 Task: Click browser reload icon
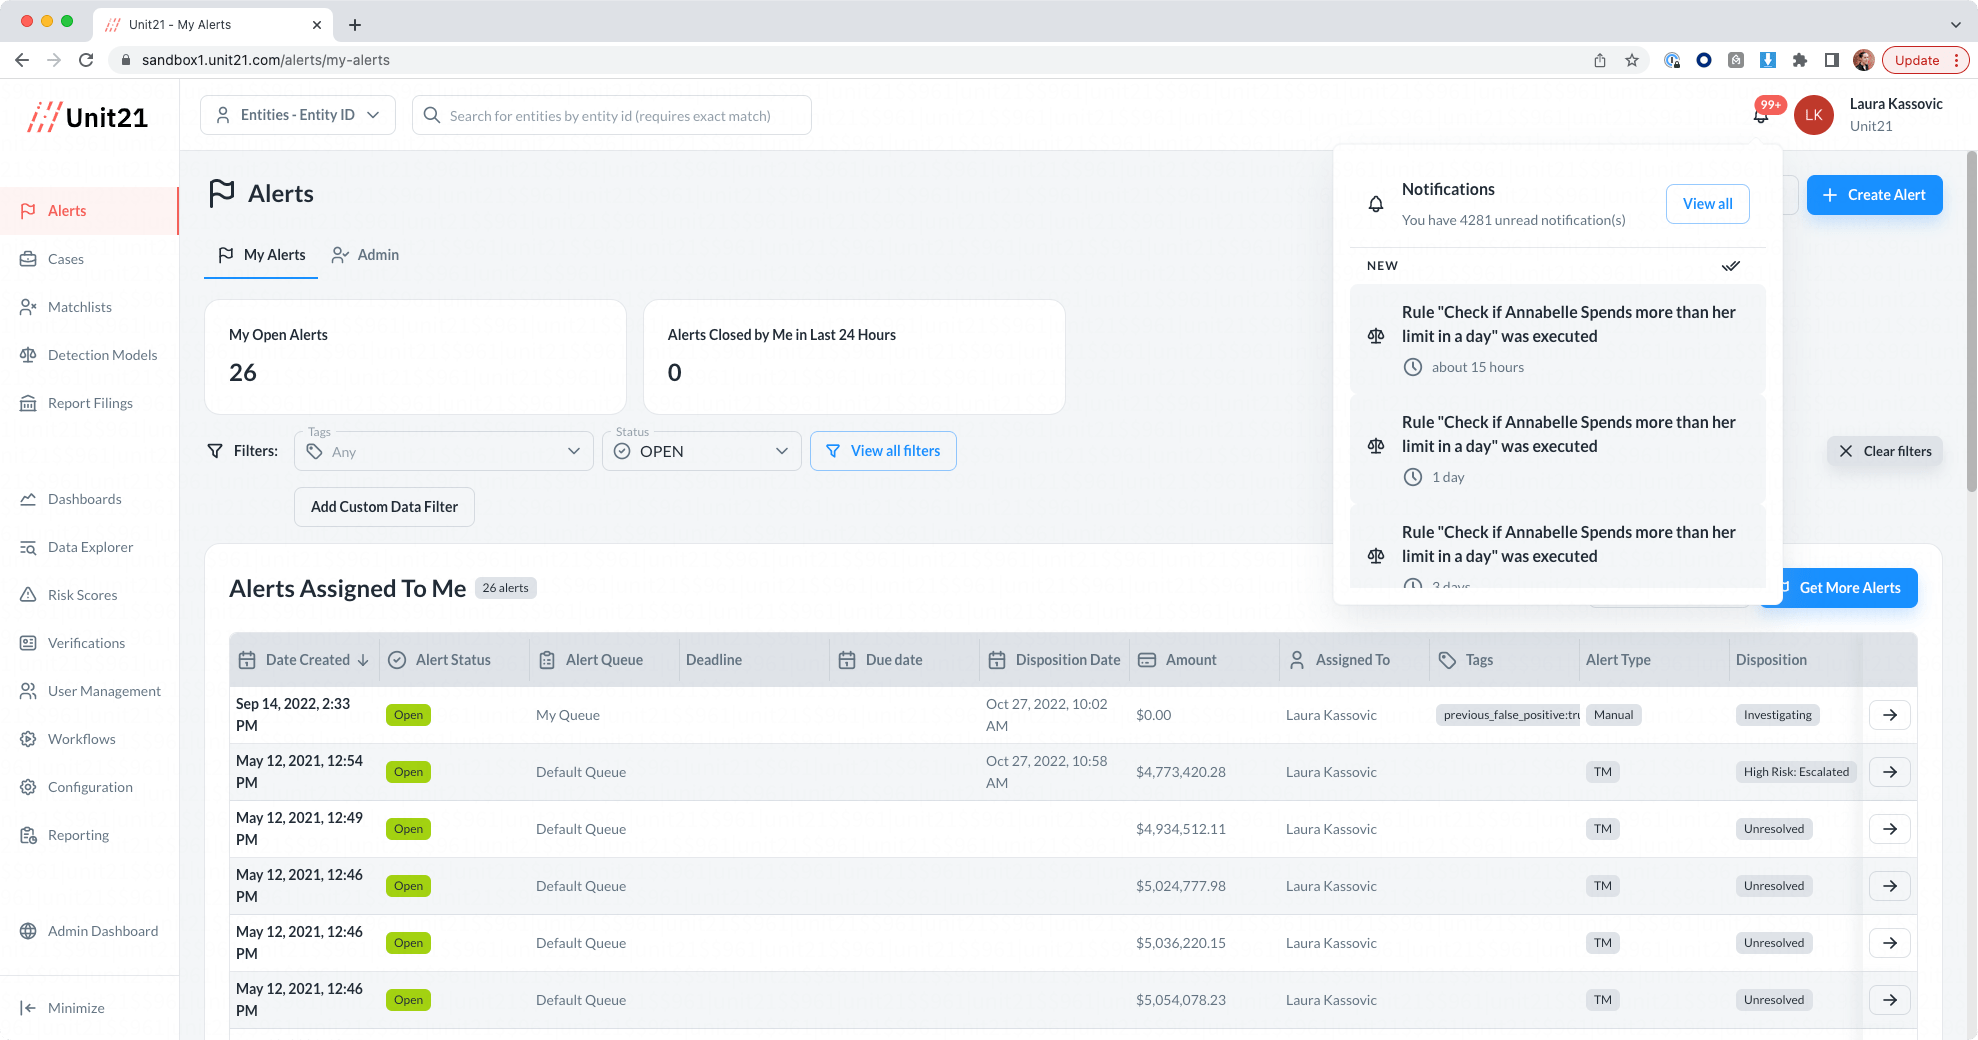pos(86,60)
